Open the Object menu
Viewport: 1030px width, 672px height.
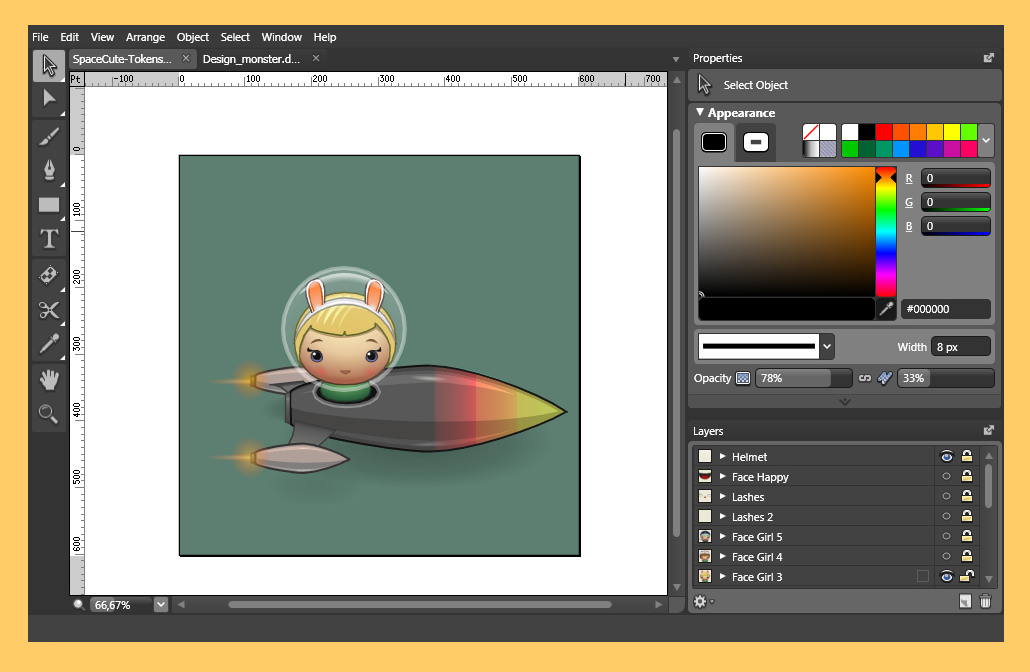192,37
